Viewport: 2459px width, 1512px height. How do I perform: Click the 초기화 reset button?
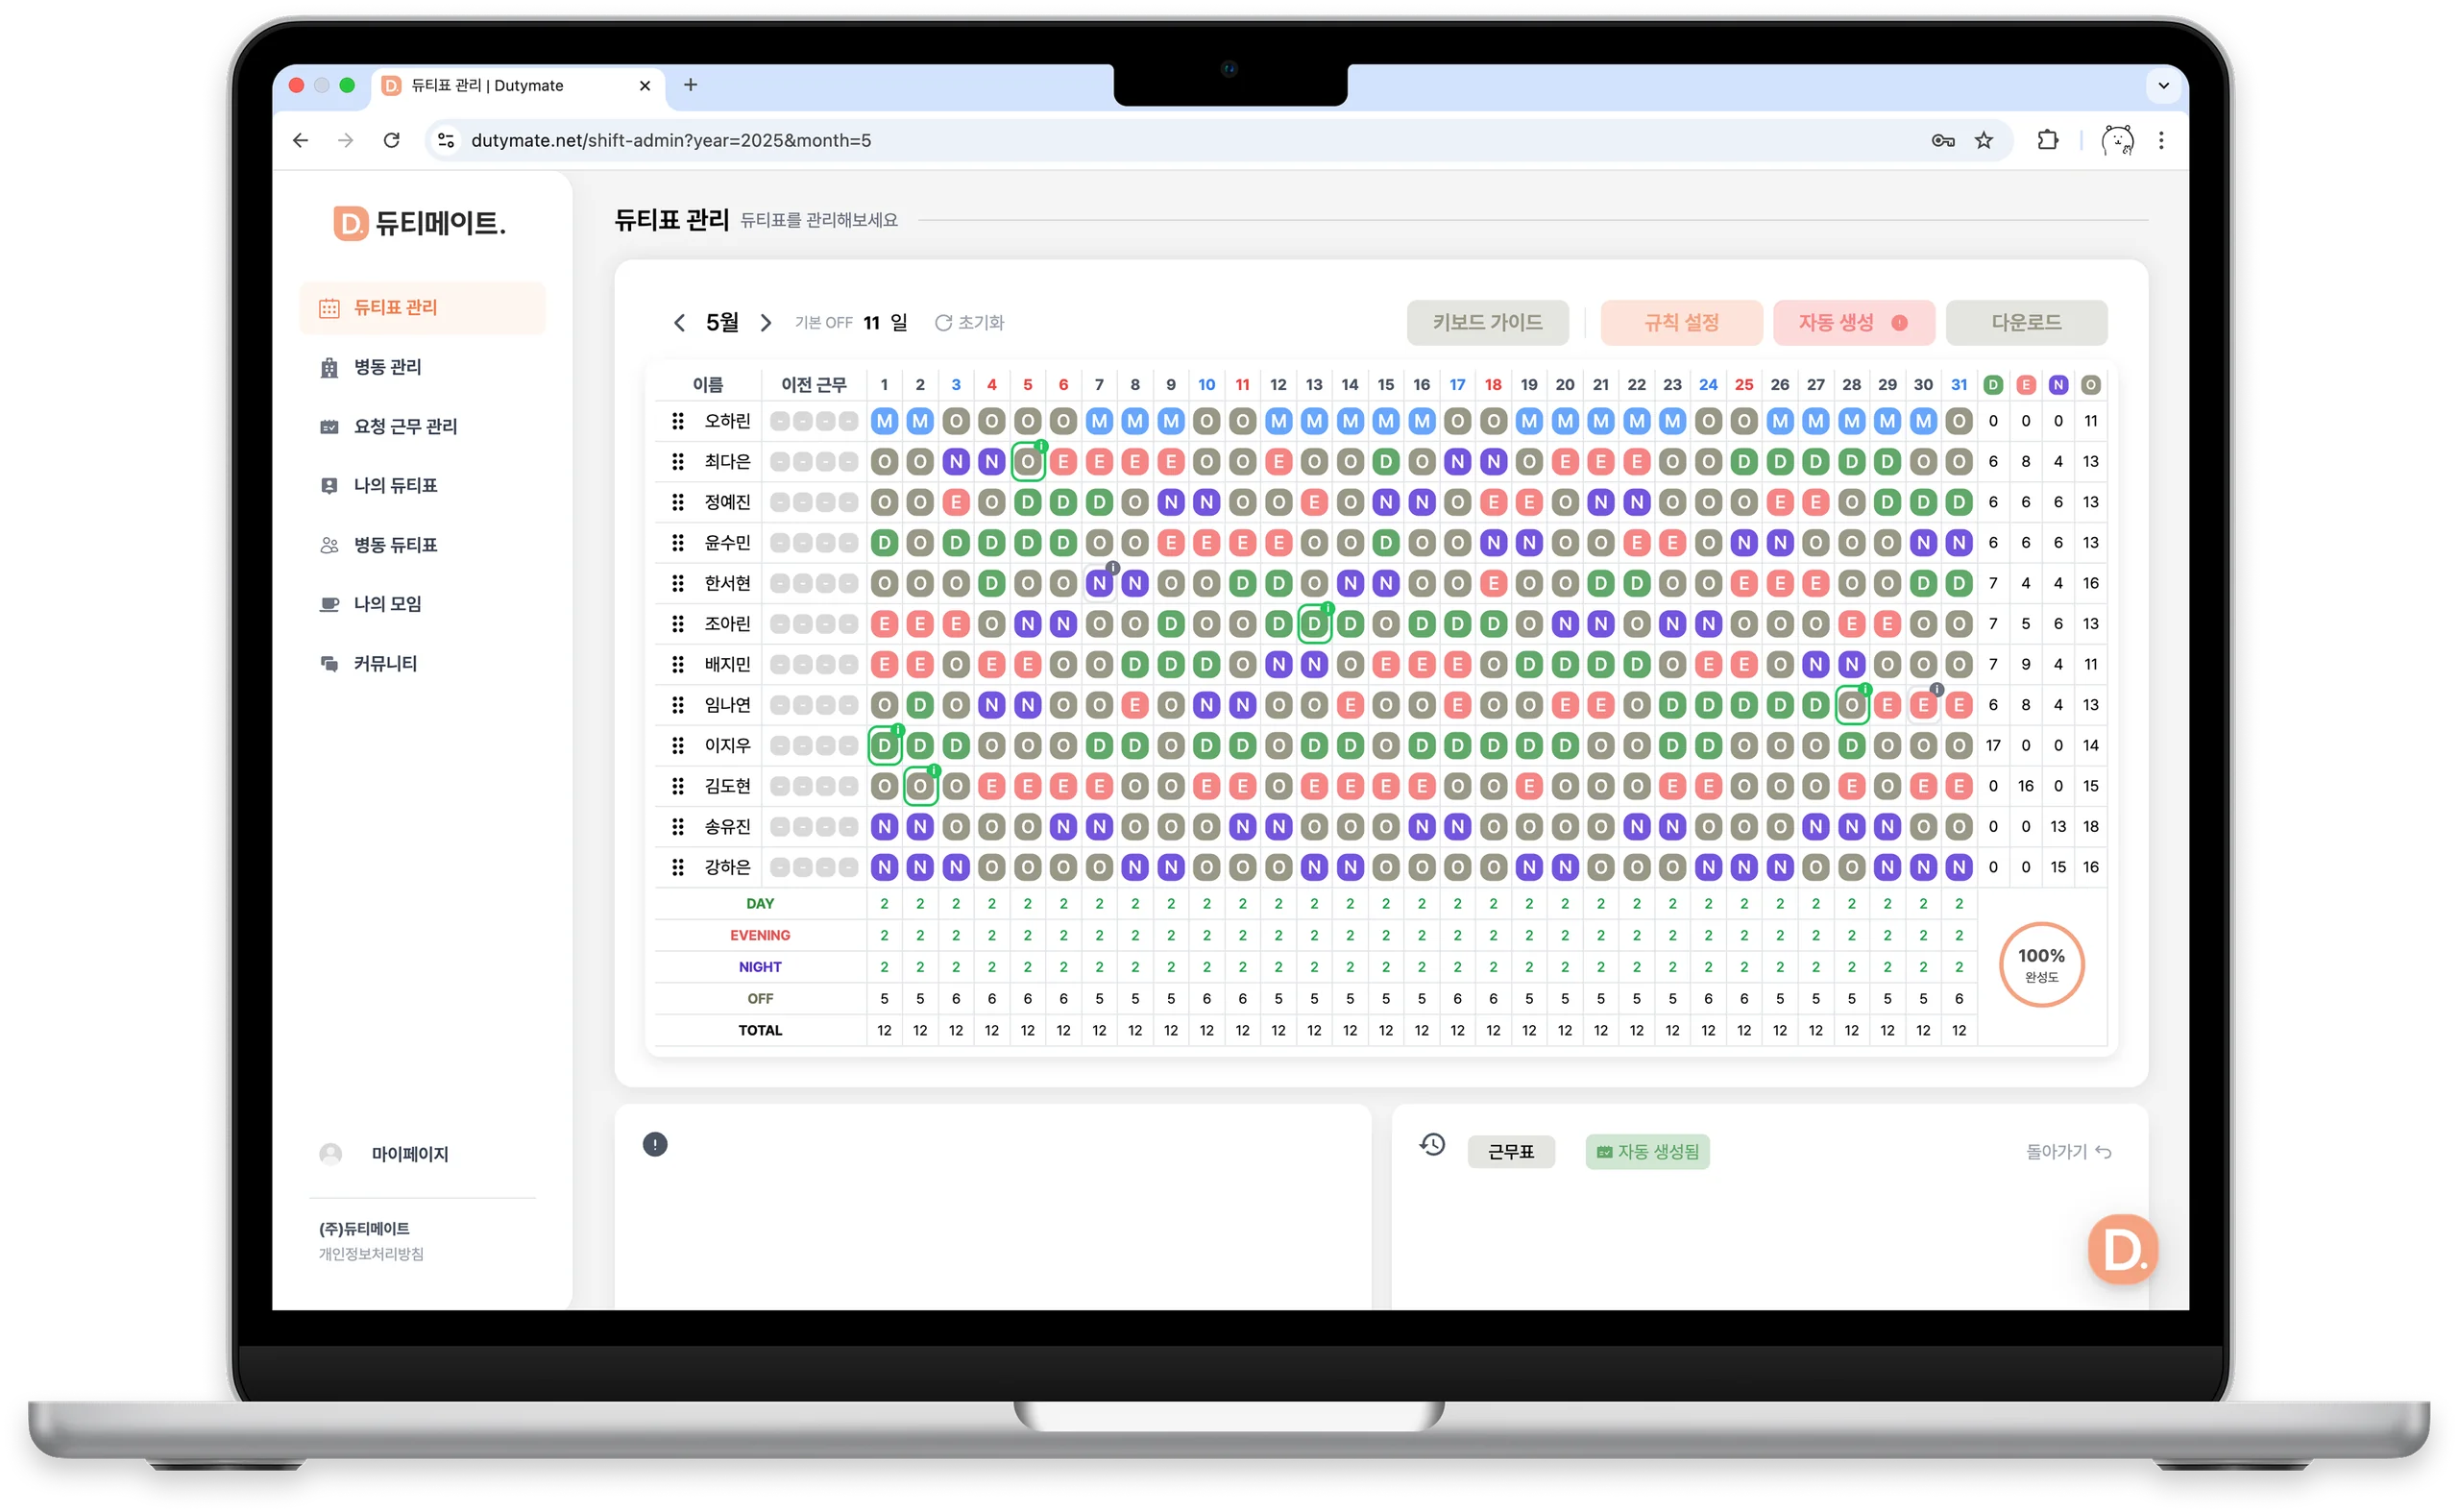(970, 323)
